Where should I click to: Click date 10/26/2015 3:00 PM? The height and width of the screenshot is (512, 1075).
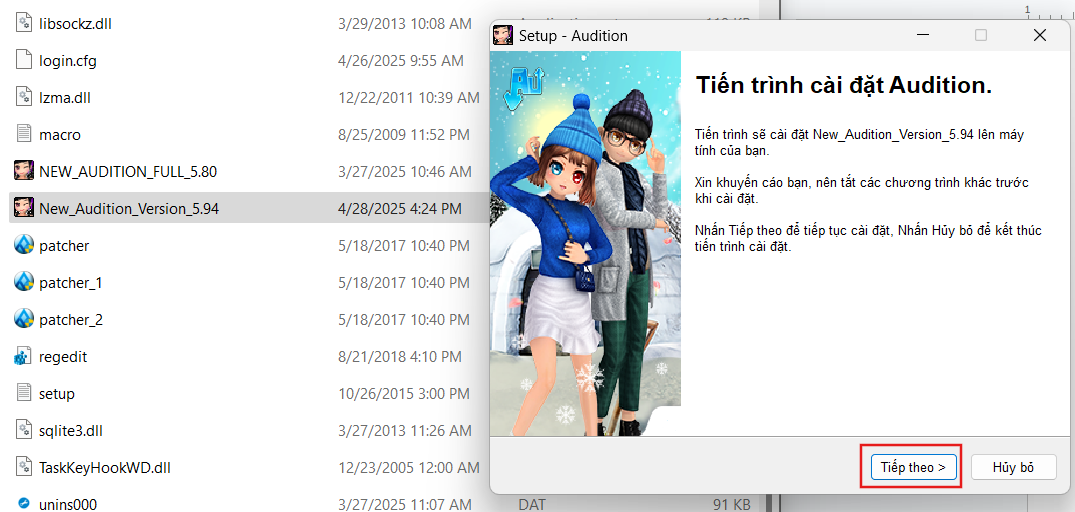pos(404,394)
